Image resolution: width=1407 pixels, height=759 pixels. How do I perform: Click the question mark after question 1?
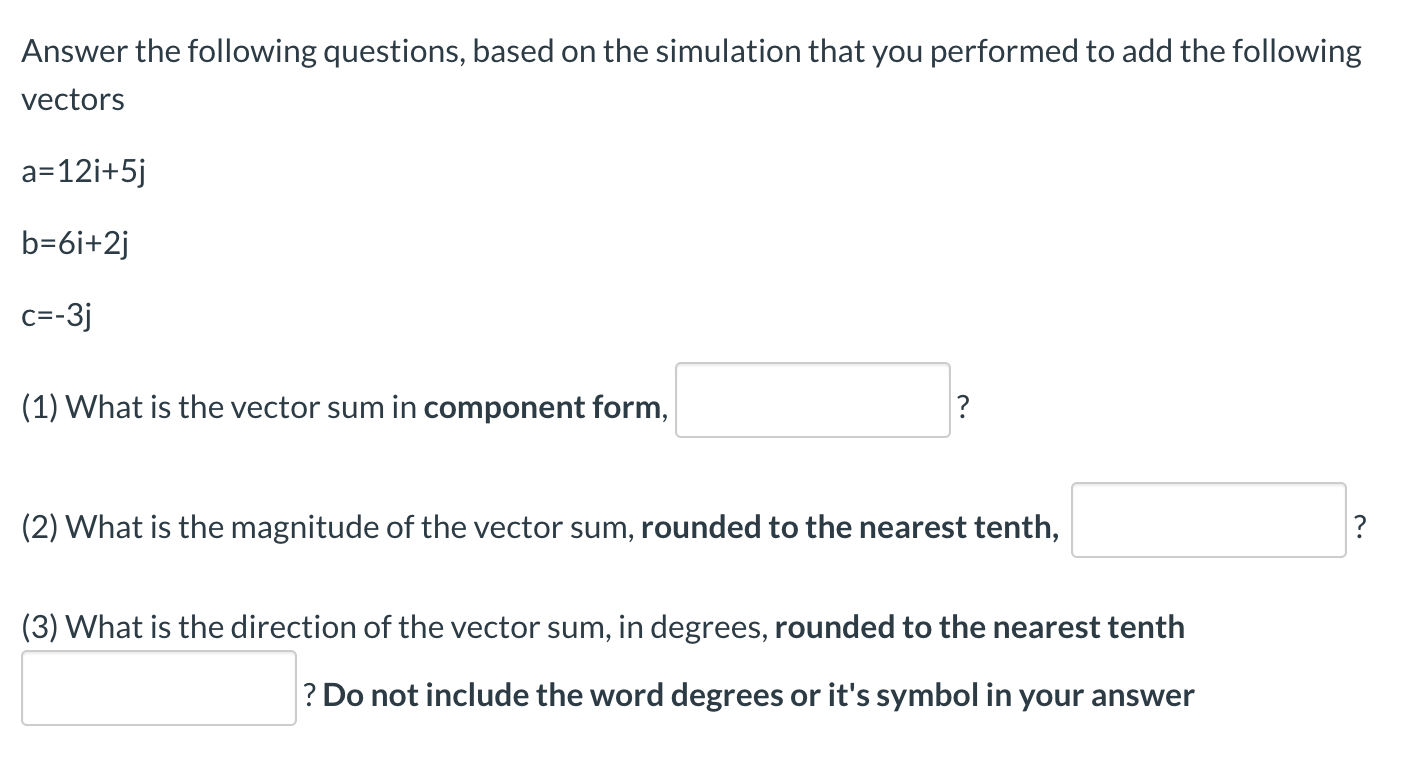[962, 406]
